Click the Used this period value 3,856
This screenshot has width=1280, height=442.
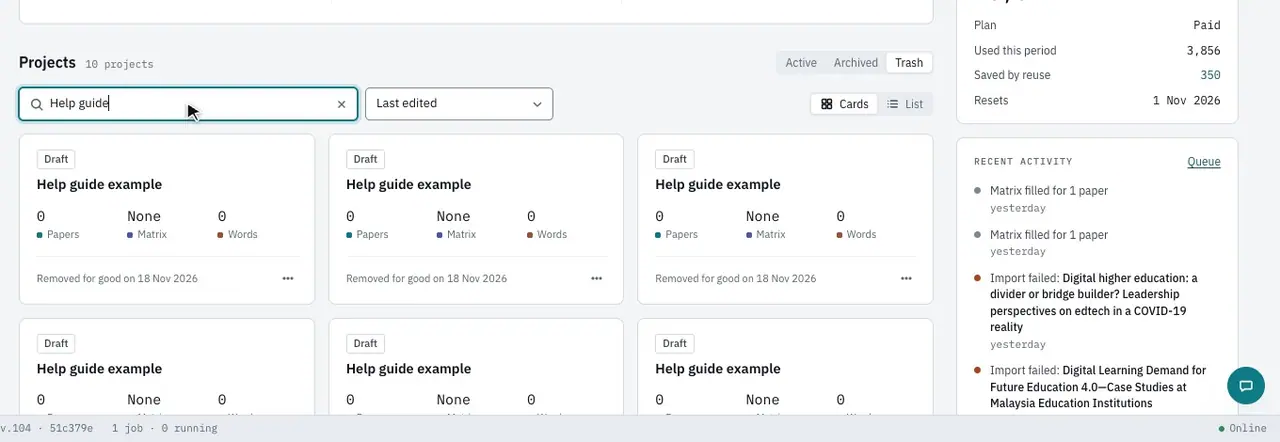(1203, 50)
